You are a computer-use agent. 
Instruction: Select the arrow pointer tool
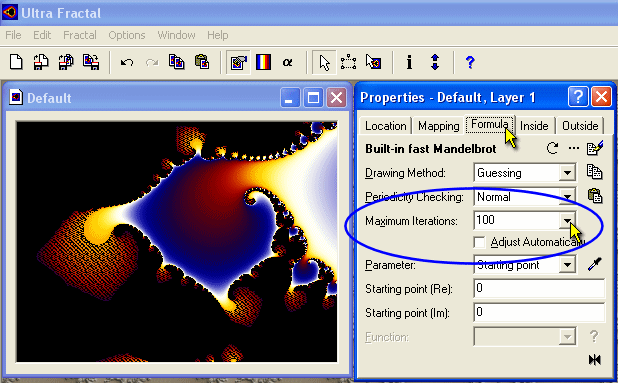[x=324, y=62]
